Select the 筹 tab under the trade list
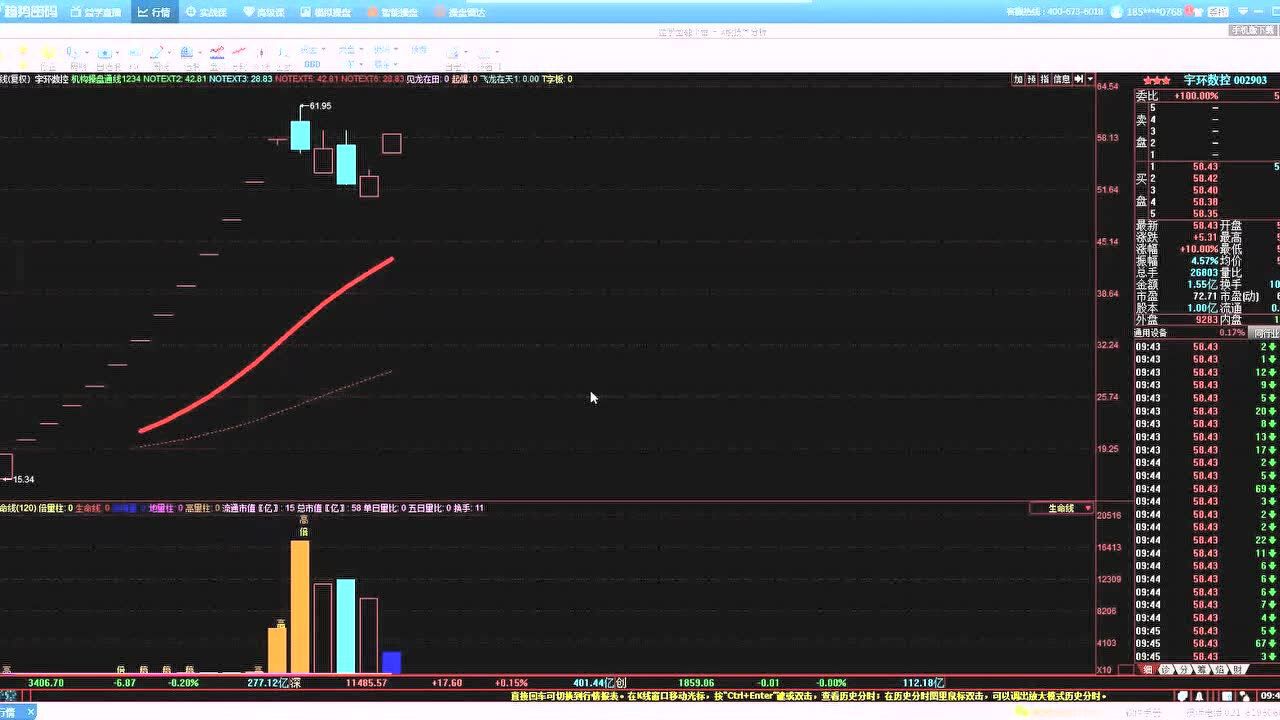The height and width of the screenshot is (720, 1280). pyautogui.click(x=1202, y=669)
